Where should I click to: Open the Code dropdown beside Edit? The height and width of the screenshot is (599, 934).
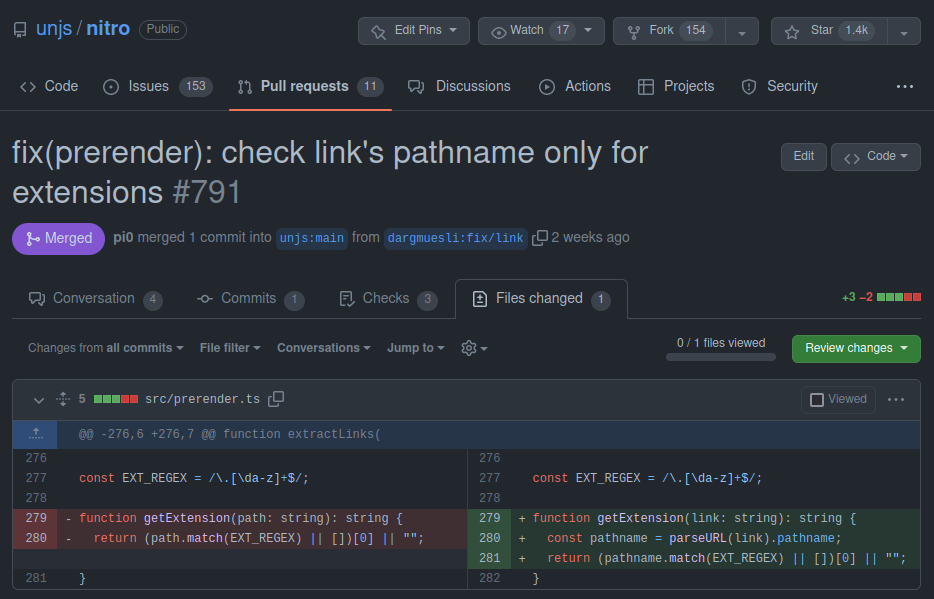876,157
